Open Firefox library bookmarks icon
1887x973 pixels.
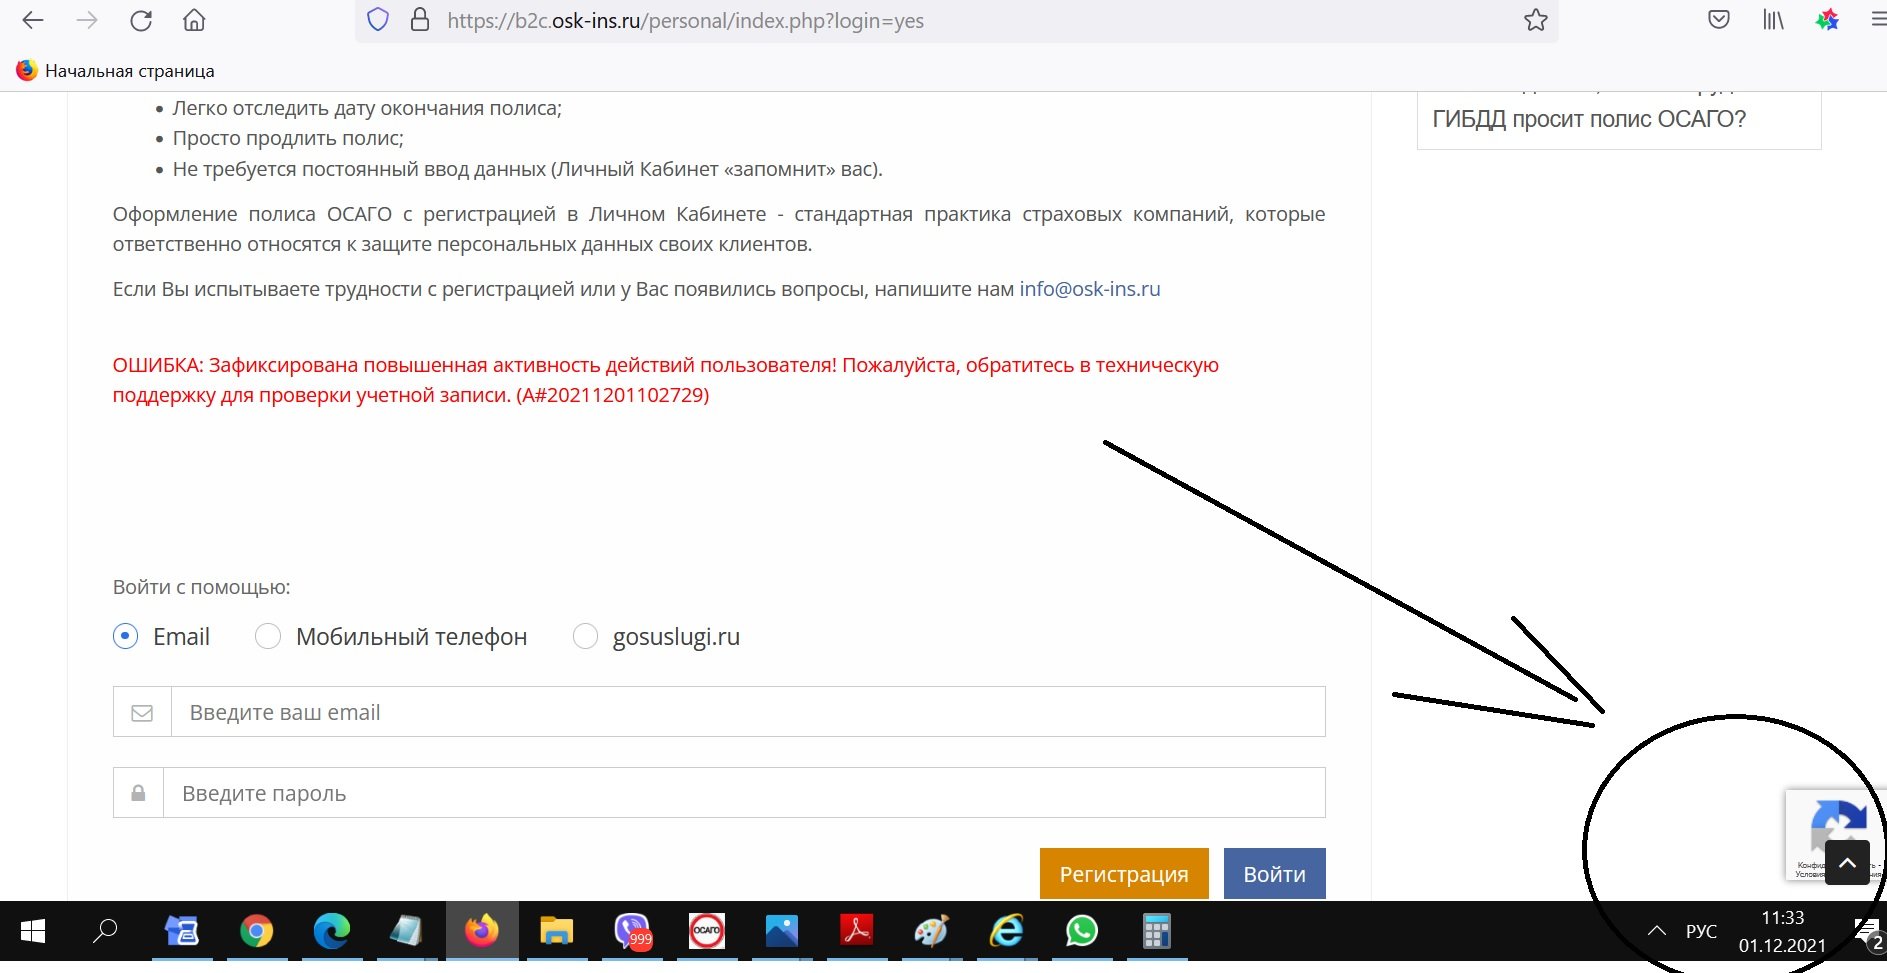(1772, 21)
